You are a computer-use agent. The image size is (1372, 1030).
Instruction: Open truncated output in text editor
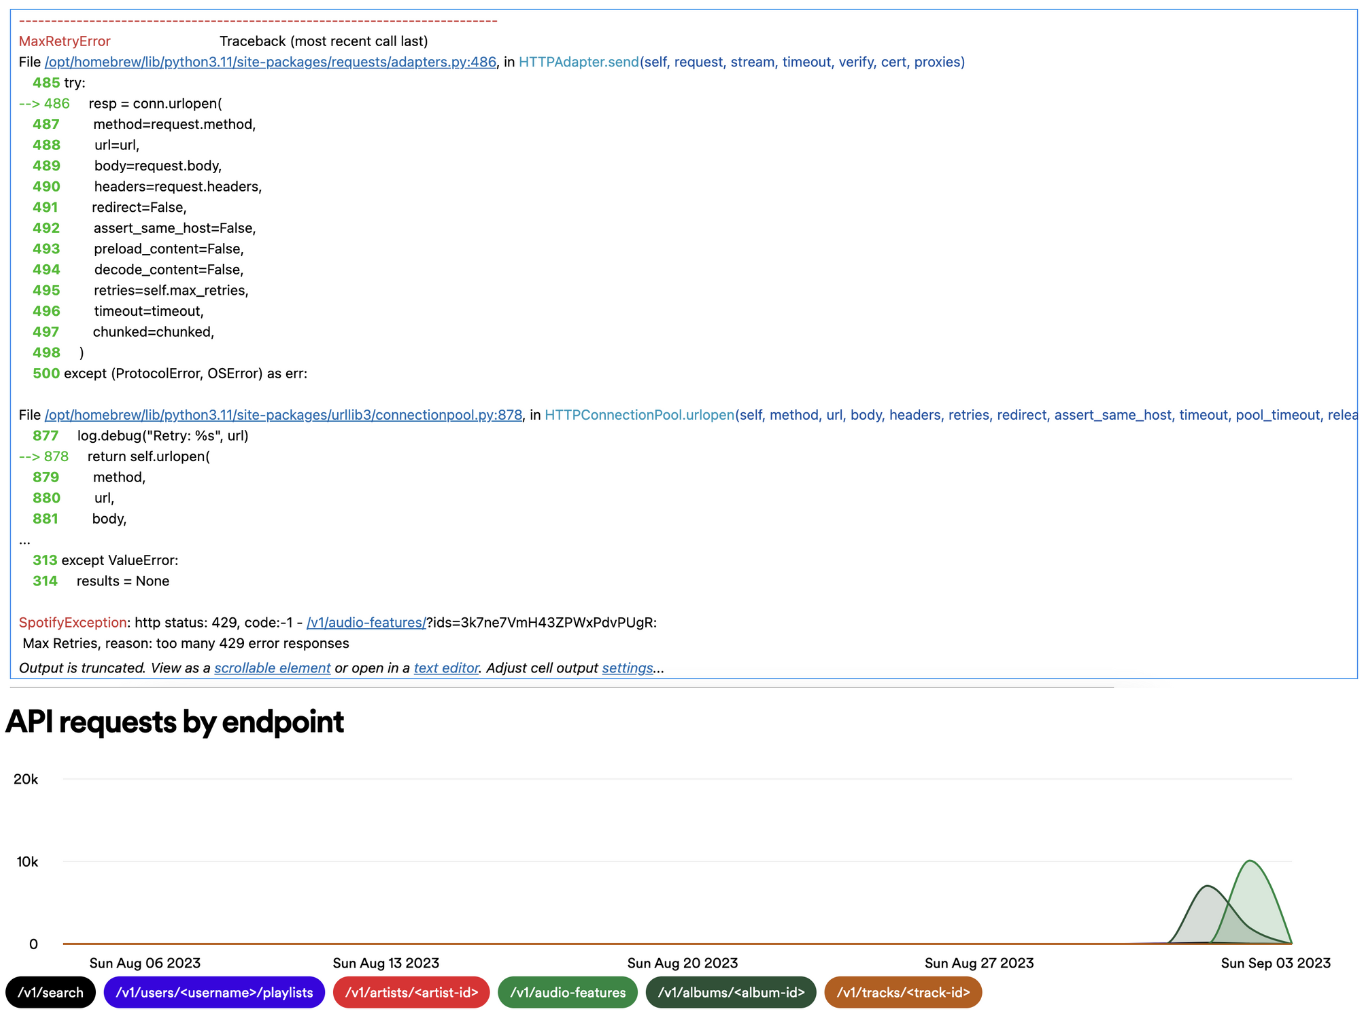click(x=446, y=668)
